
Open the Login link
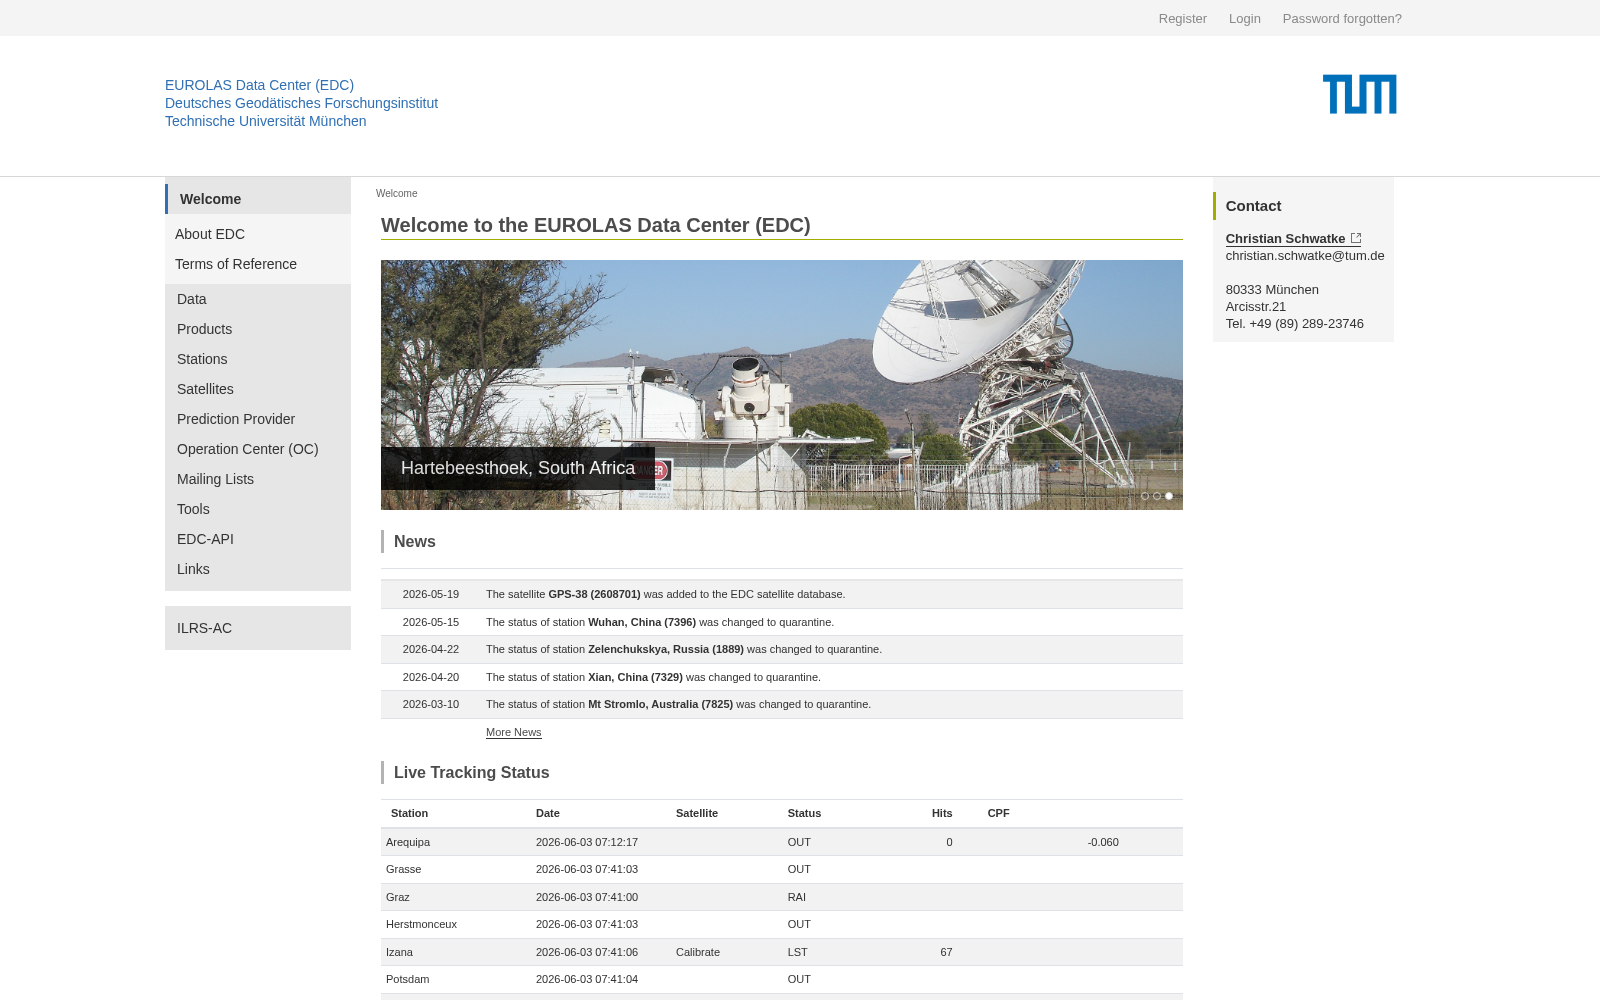(x=1245, y=18)
